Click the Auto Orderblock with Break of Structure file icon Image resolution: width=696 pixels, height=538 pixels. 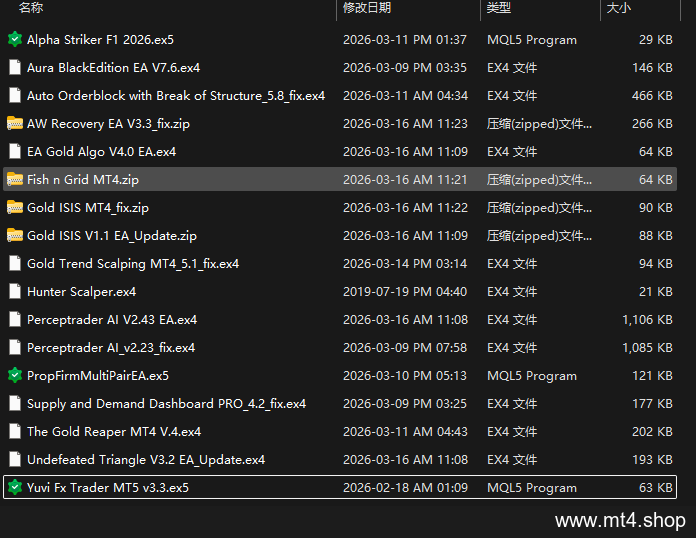[x=15, y=95]
